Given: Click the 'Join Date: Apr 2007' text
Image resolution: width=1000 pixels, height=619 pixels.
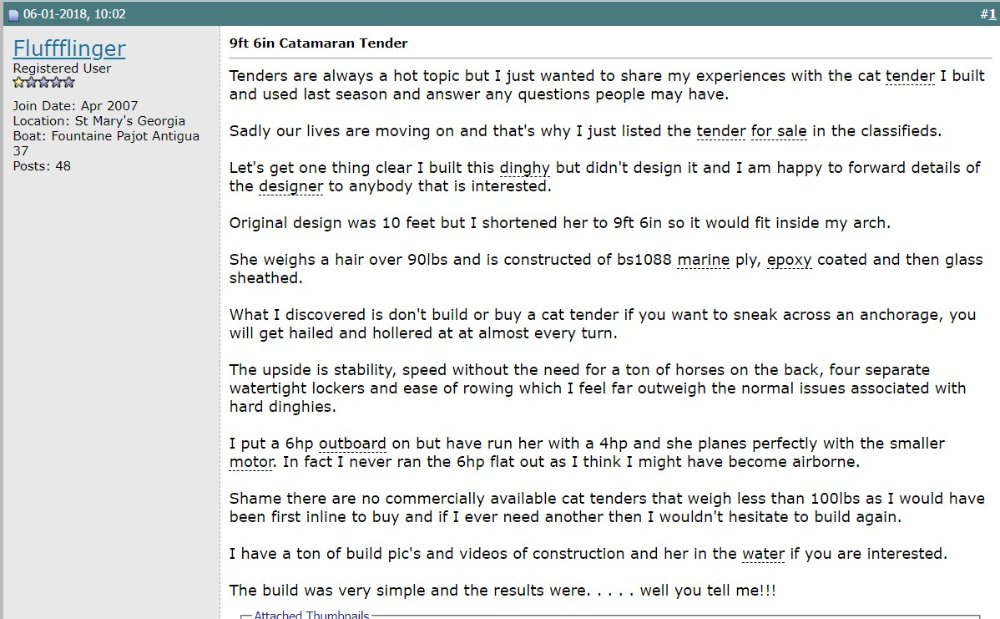Looking at the screenshot, I should pyautogui.click(x=75, y=106).
